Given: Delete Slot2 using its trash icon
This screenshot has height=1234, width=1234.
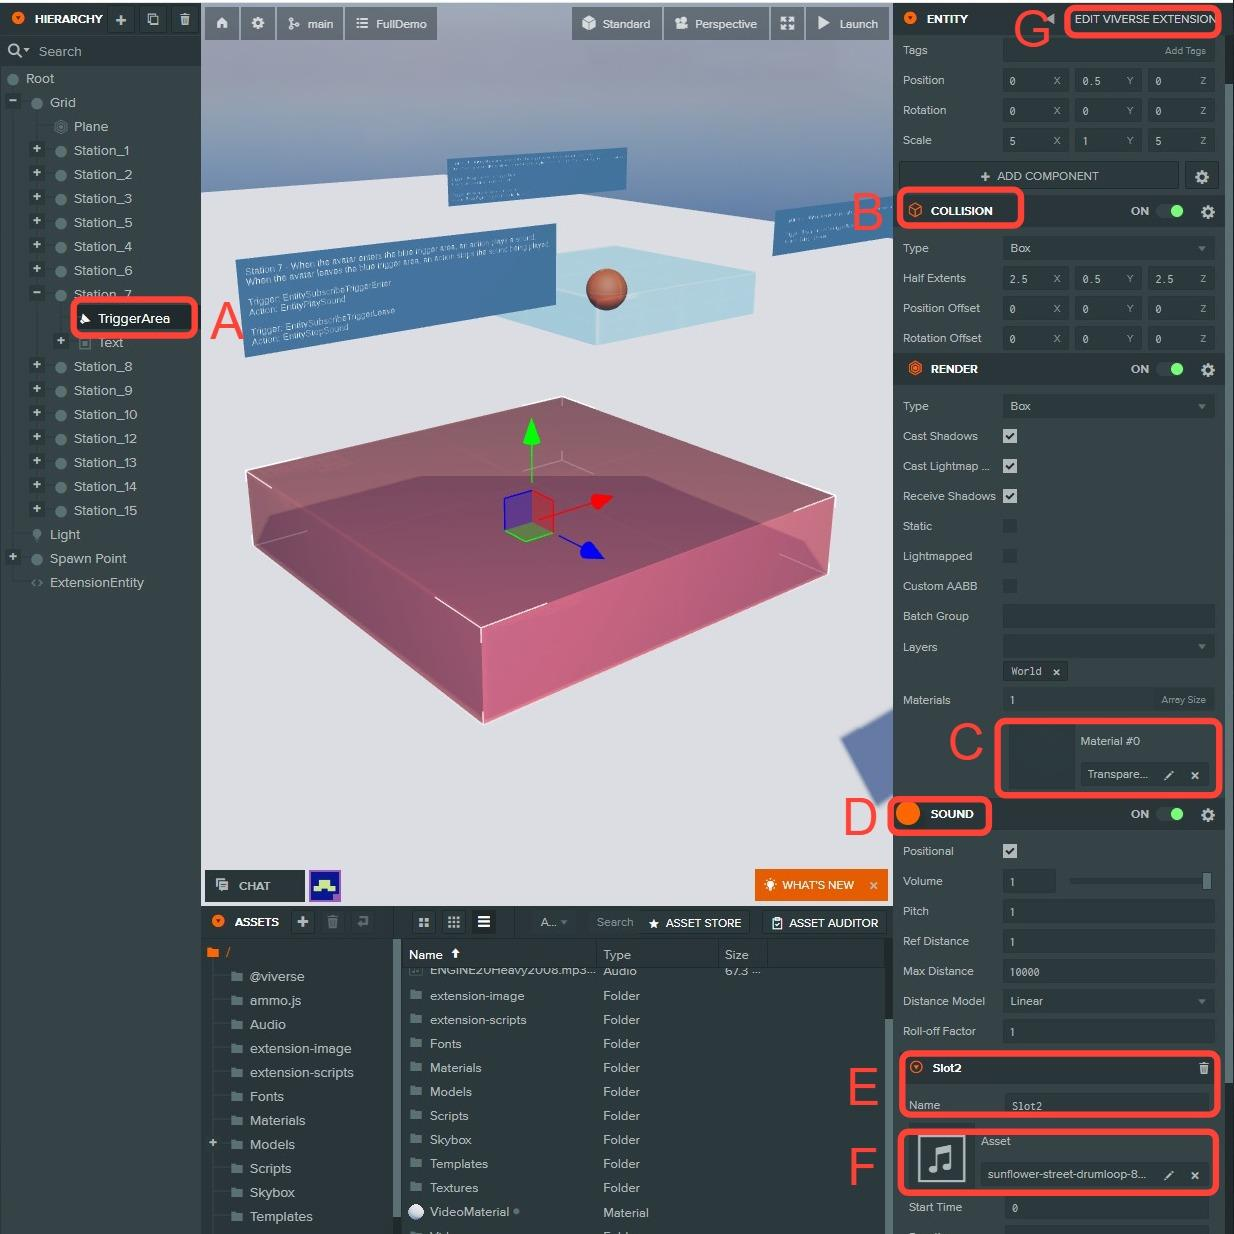Looking at the screenshot, I should pyautogui.click(x=1203, y=1068).
